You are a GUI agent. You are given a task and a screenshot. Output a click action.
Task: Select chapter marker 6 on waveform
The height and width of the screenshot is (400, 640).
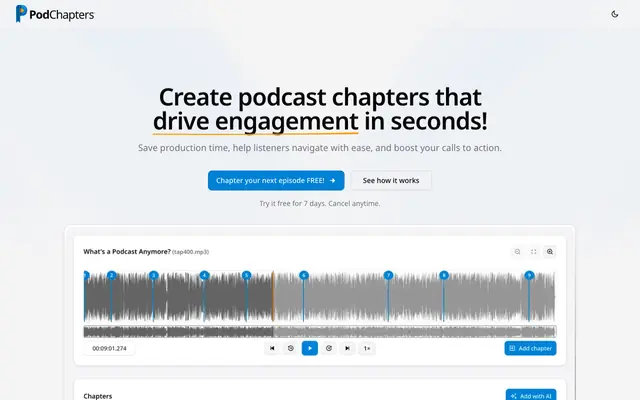point(304,276)
